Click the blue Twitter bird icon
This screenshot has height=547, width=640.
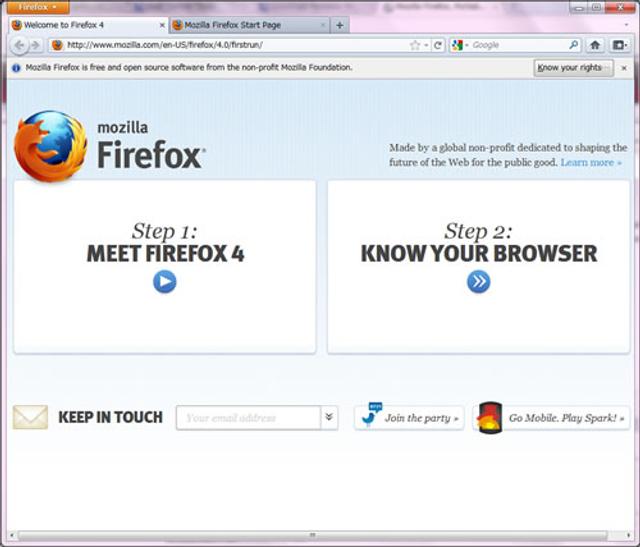tap(371, 416)
